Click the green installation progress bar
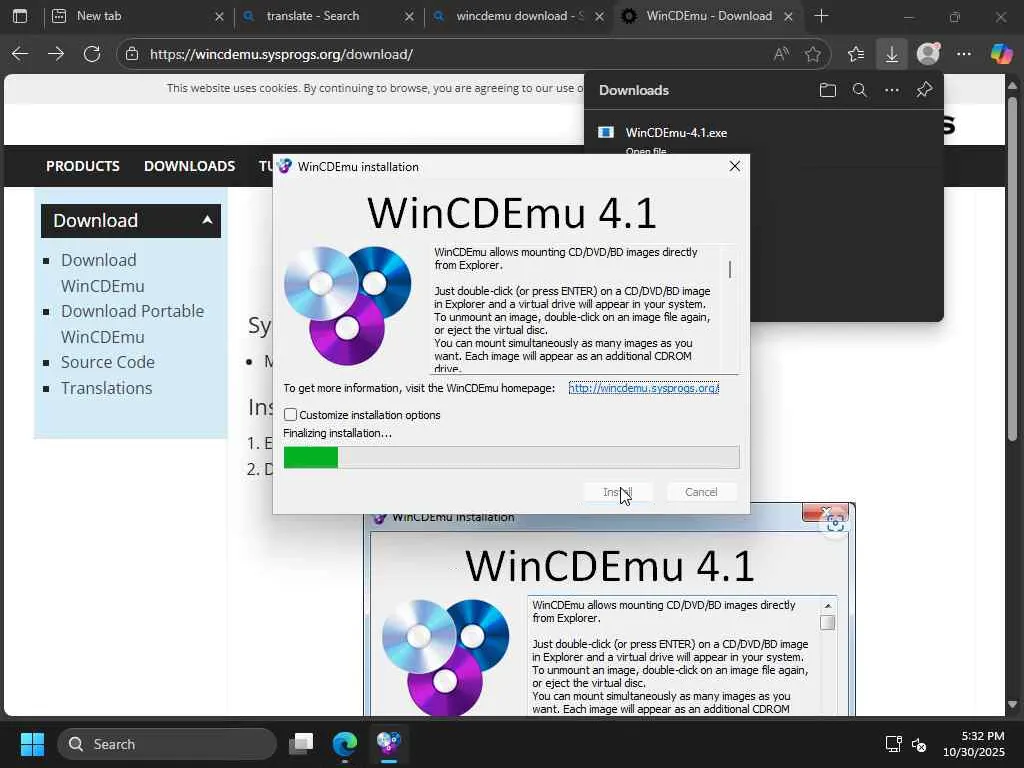The height and width of the screenshot is (768, 1024). click(x=311, y=457)
